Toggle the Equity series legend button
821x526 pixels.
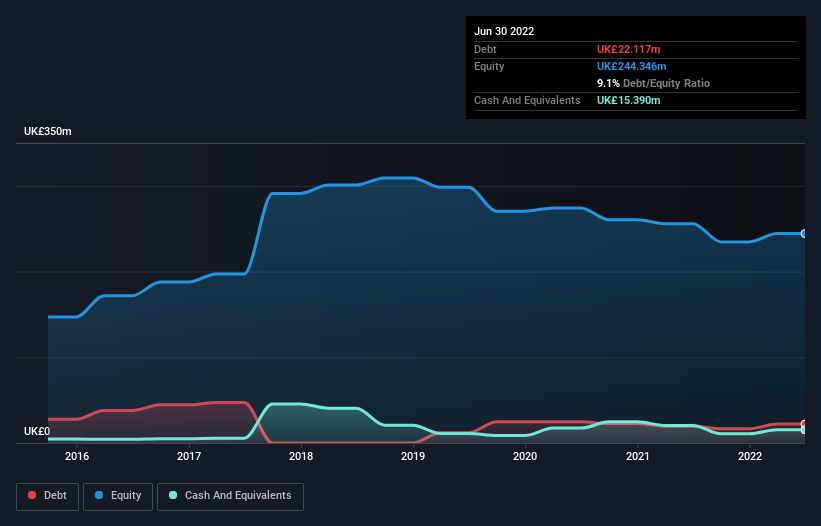tap(118, 496)
